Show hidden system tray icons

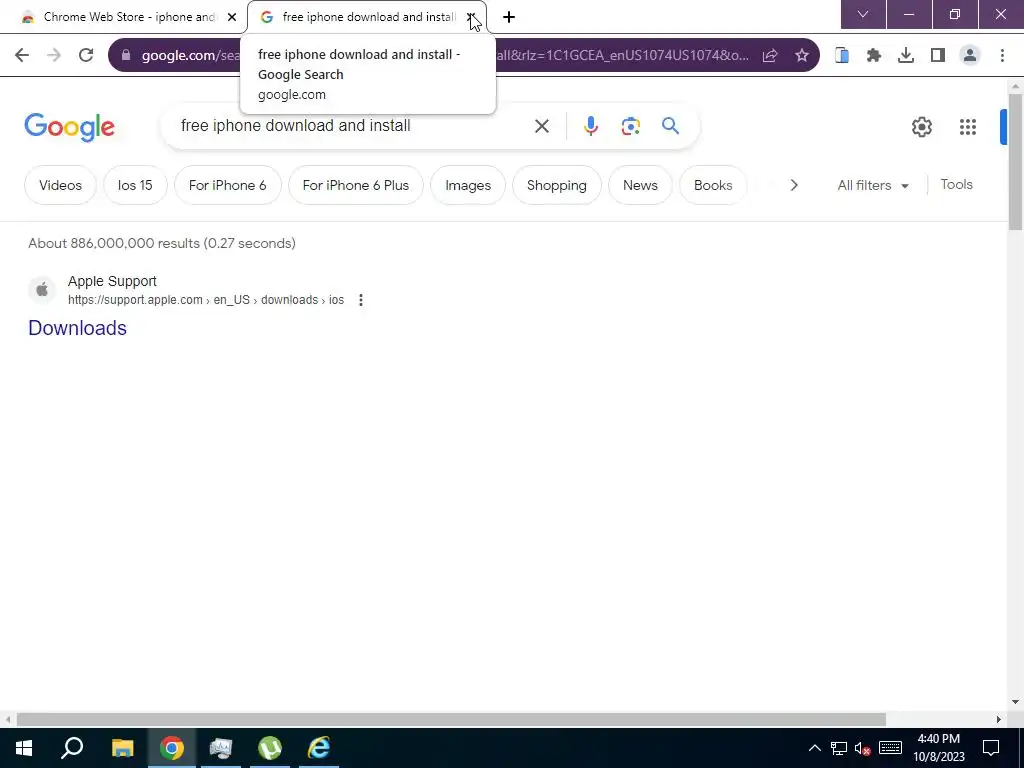point(814,748)
